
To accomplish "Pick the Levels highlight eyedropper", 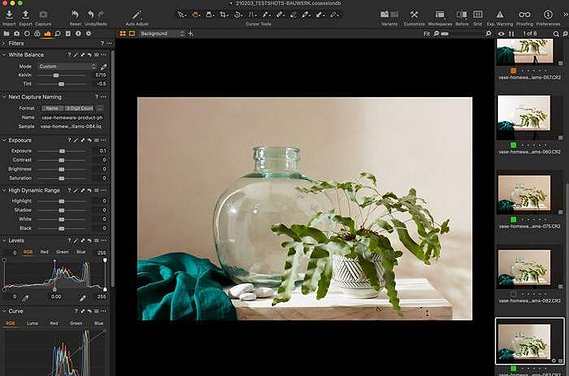I will [82, 298].
